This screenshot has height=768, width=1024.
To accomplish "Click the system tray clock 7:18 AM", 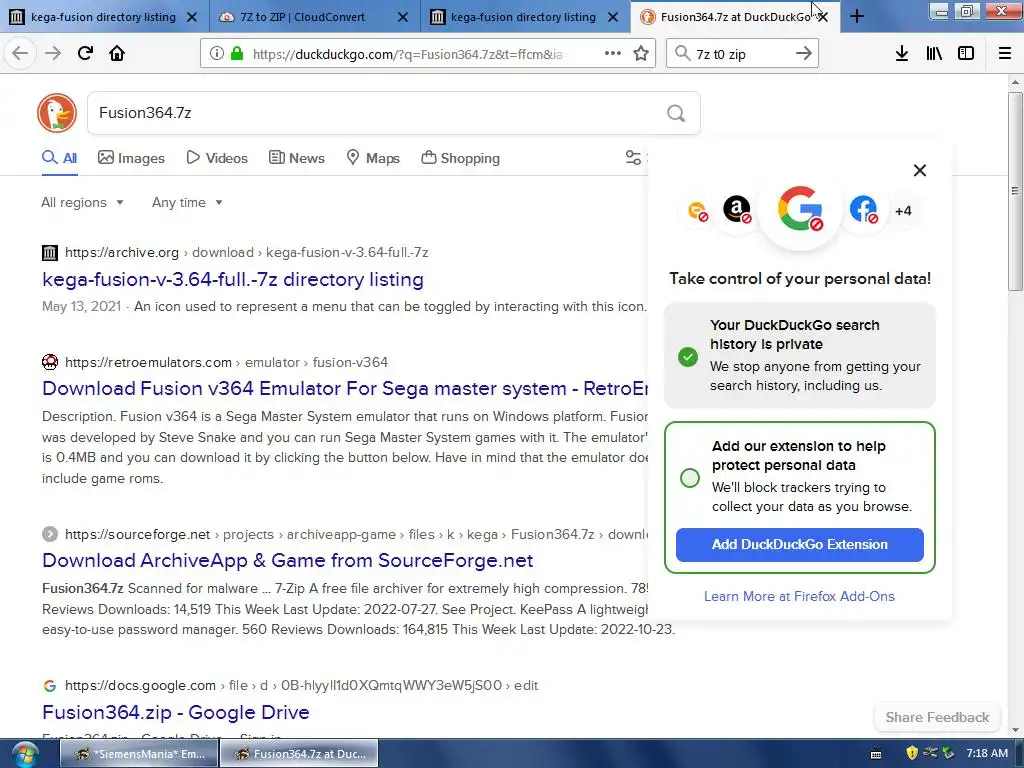I will (987, 754).
